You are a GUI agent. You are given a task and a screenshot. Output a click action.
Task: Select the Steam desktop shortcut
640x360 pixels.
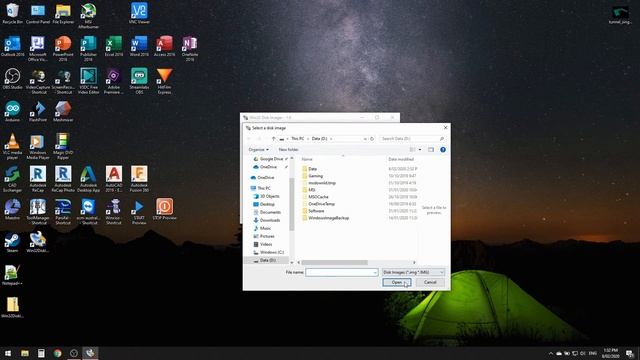point(12,242)
